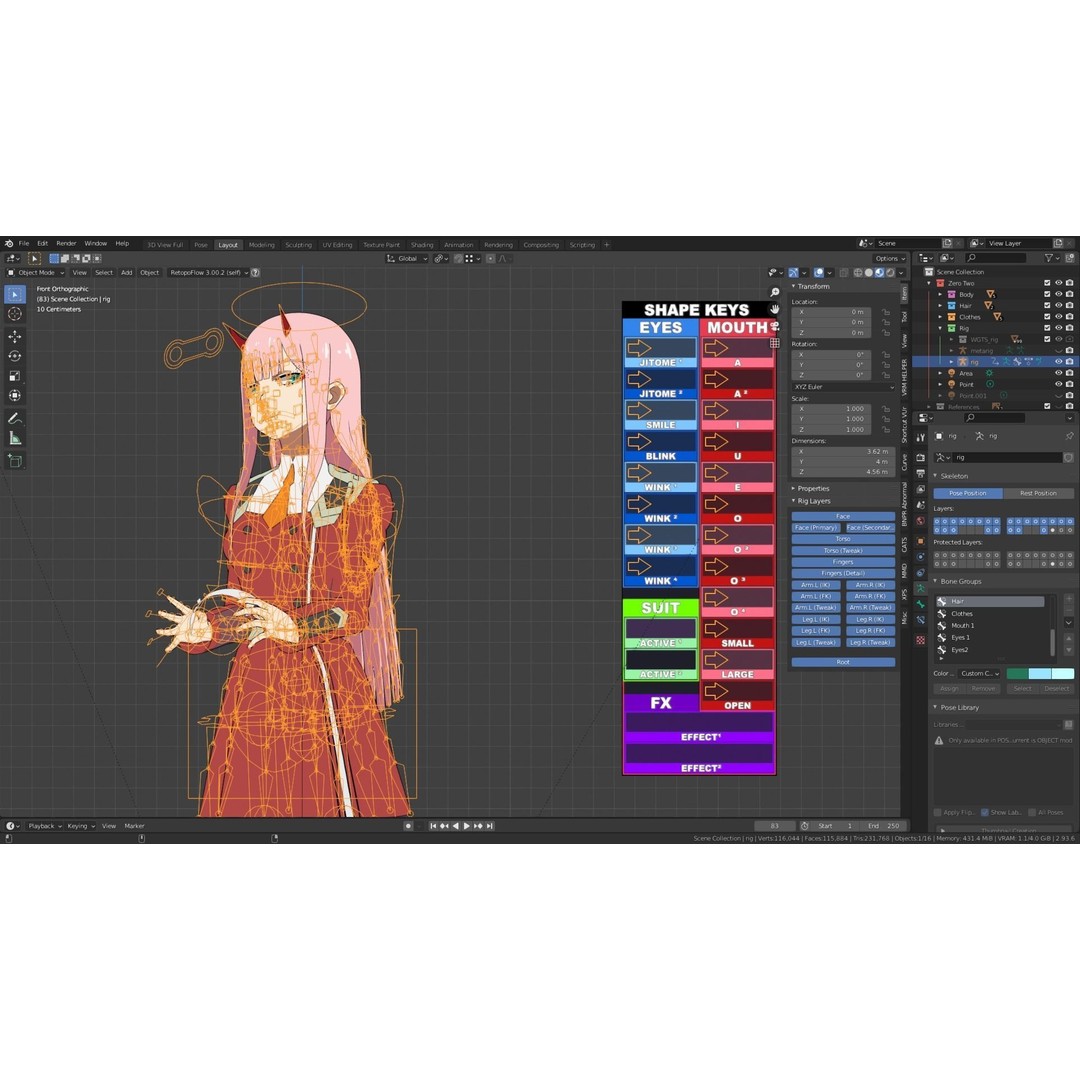This screenshot has width=1080, height=1080.
Task: Open Global transform orientation dropdown
Action: [x=407, y=259]
